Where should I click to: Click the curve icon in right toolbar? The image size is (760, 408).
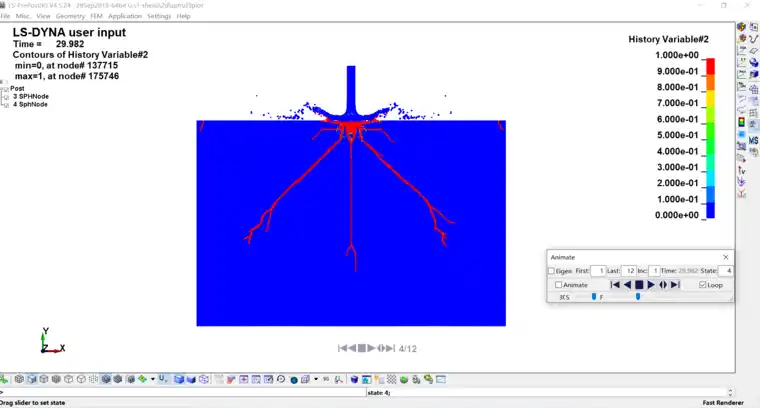pos(753,38)
